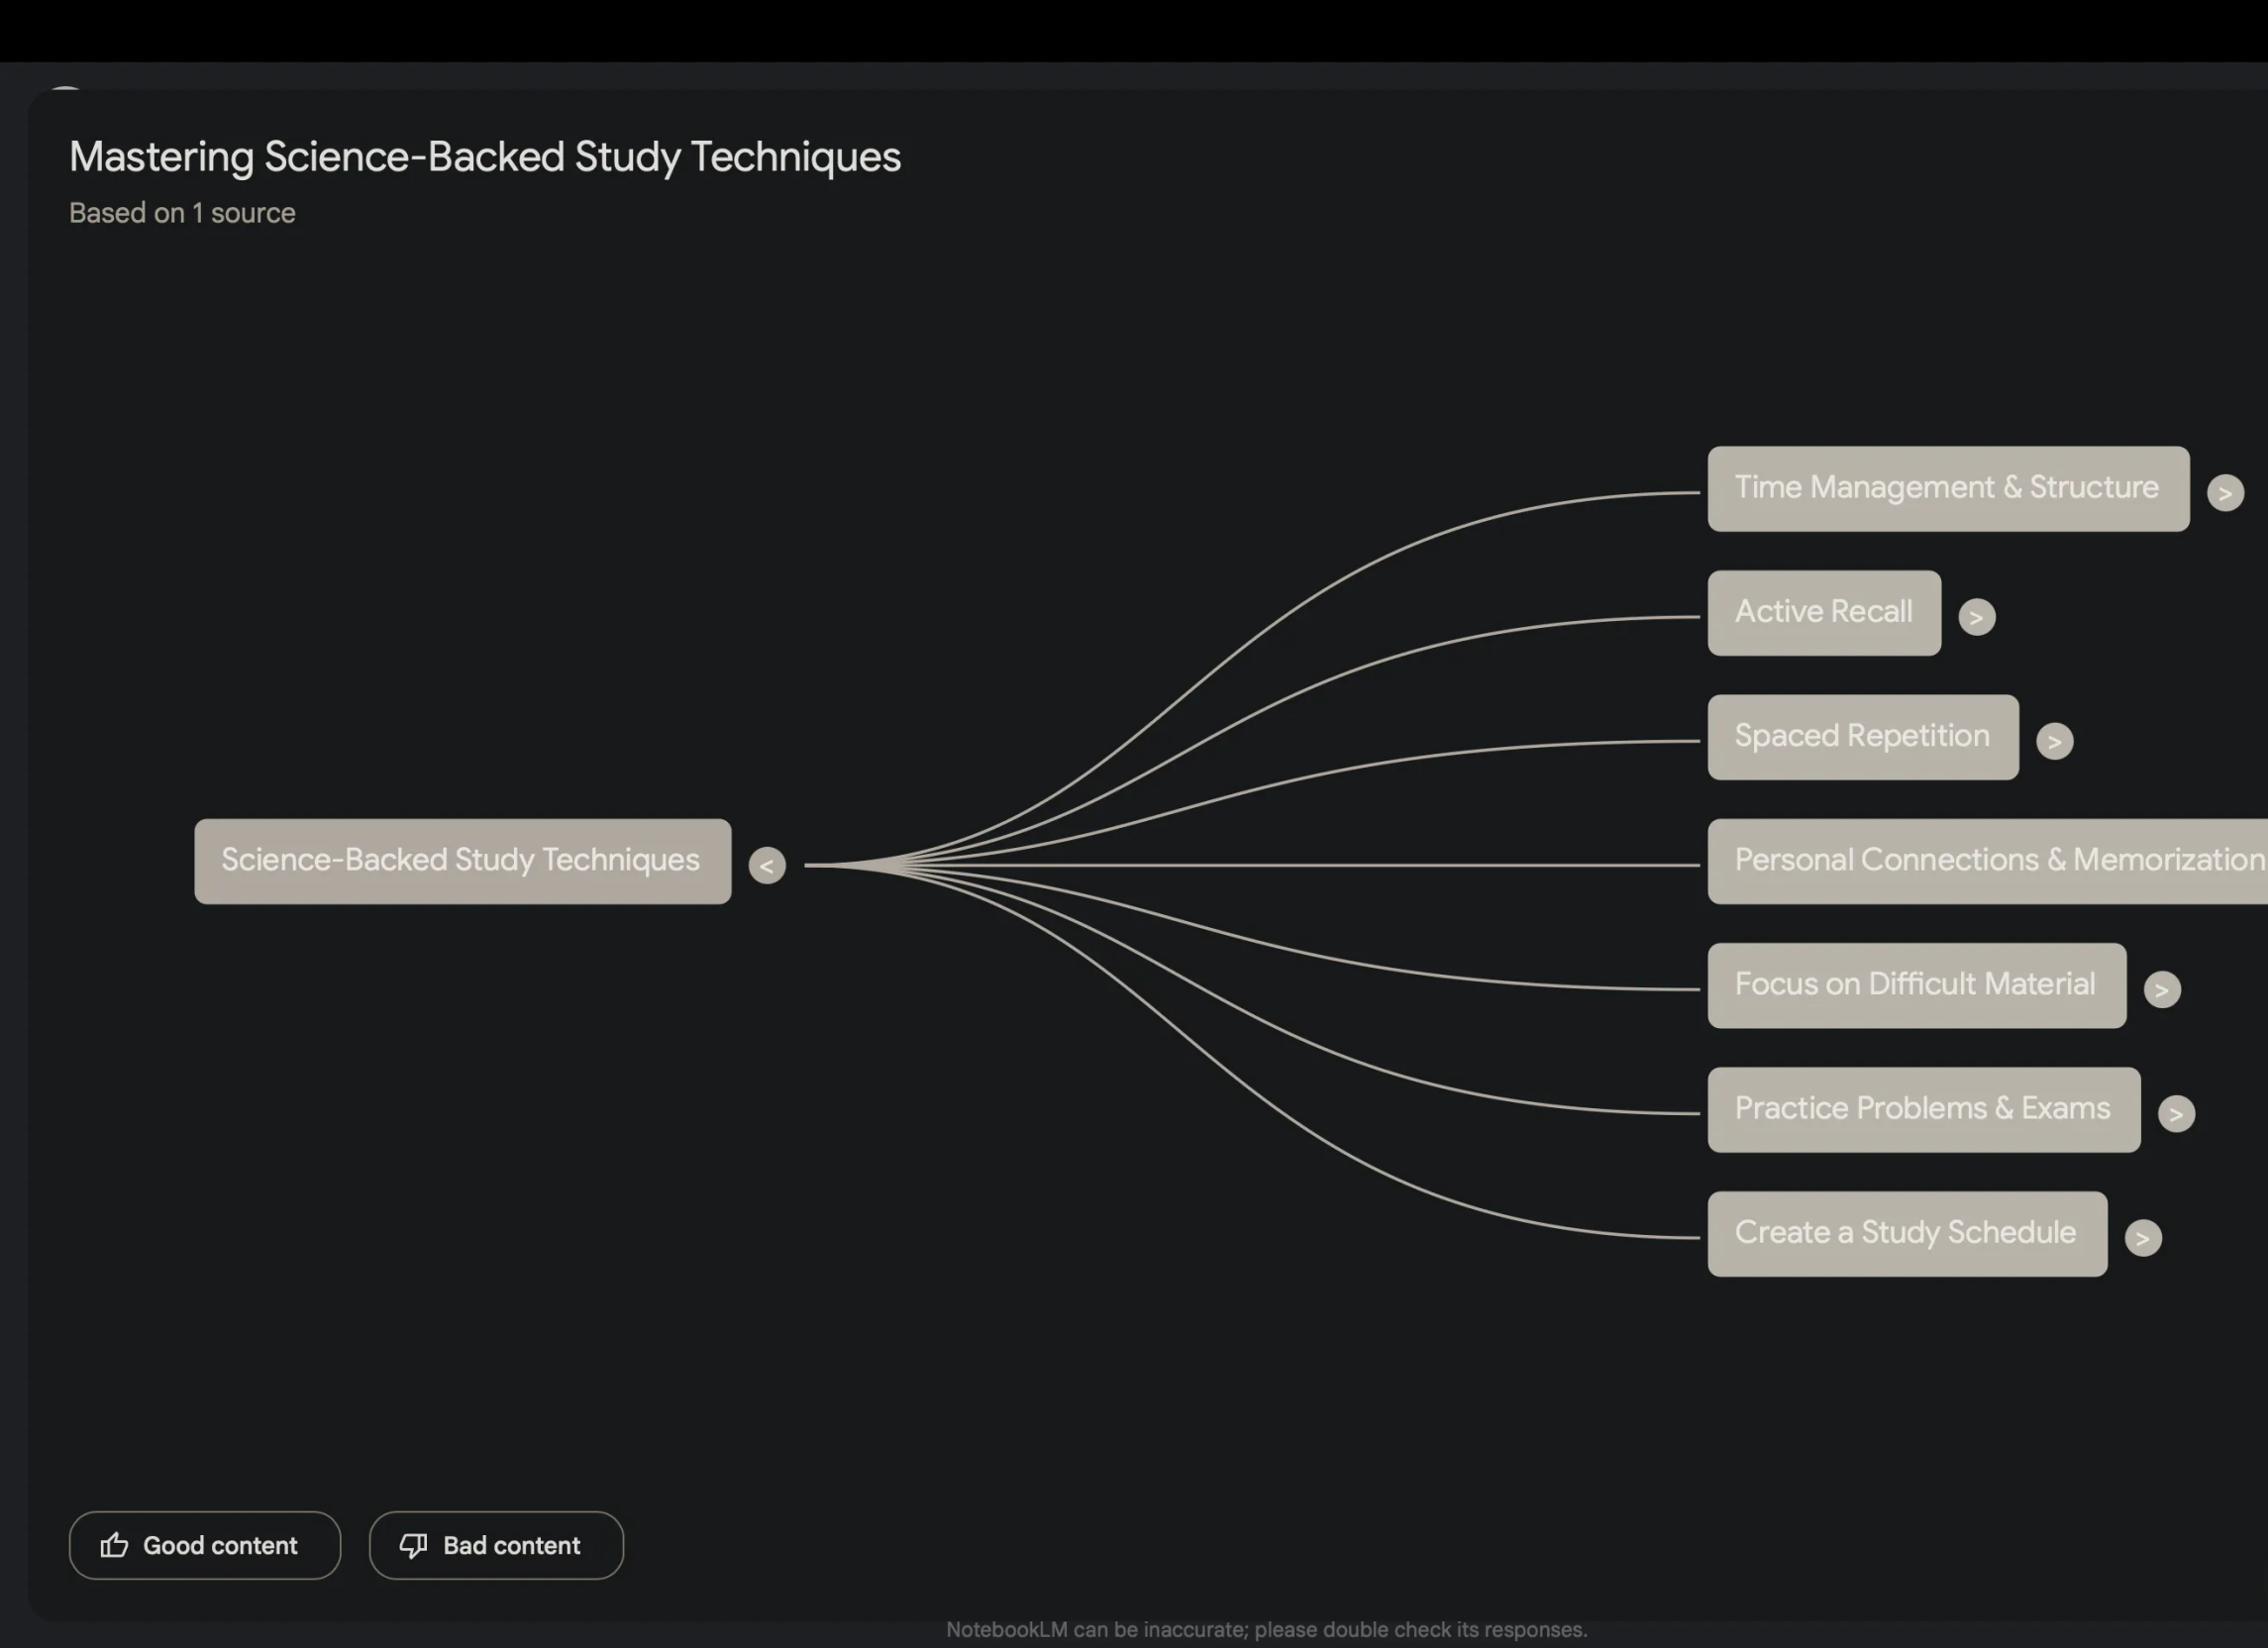Collapse the Science-Backed Study Techniques root arrow
2268x1648 pixels.
[767, 865]
